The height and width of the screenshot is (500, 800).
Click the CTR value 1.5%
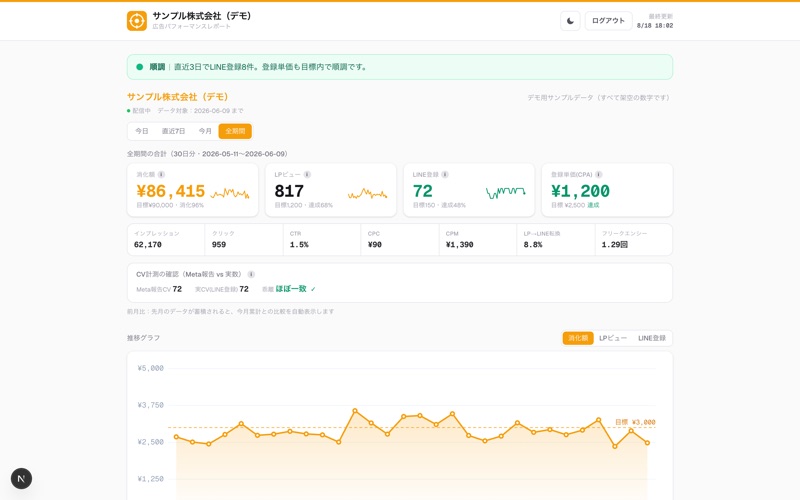[299, 245]
